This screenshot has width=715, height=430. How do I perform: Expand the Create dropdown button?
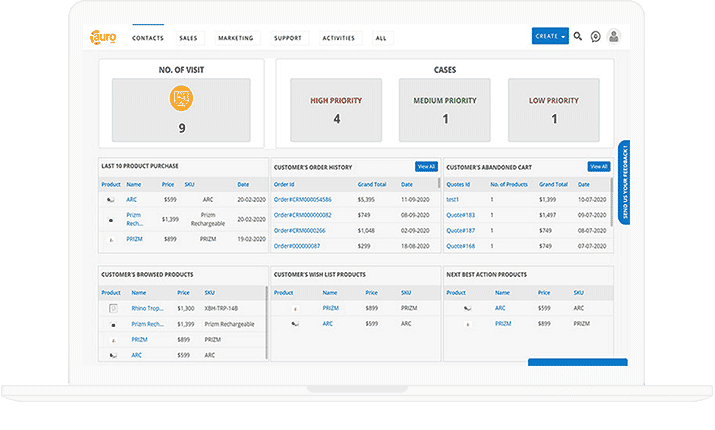click(x=550, y=36)
